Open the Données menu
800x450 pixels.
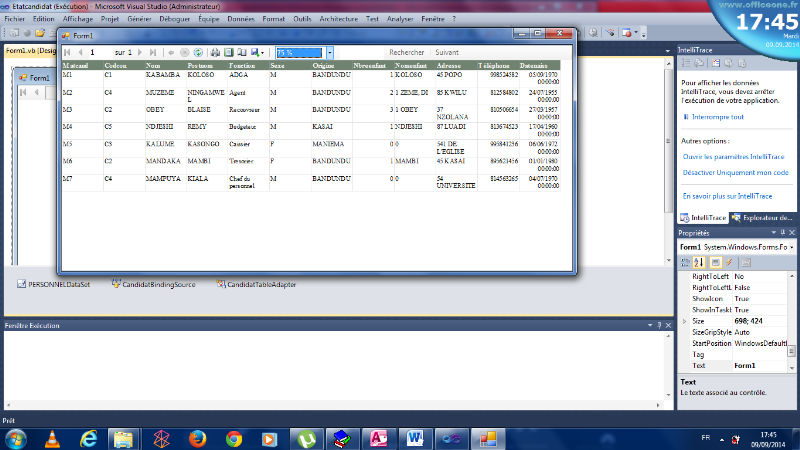pyautogui.click(x=241, y=19)
